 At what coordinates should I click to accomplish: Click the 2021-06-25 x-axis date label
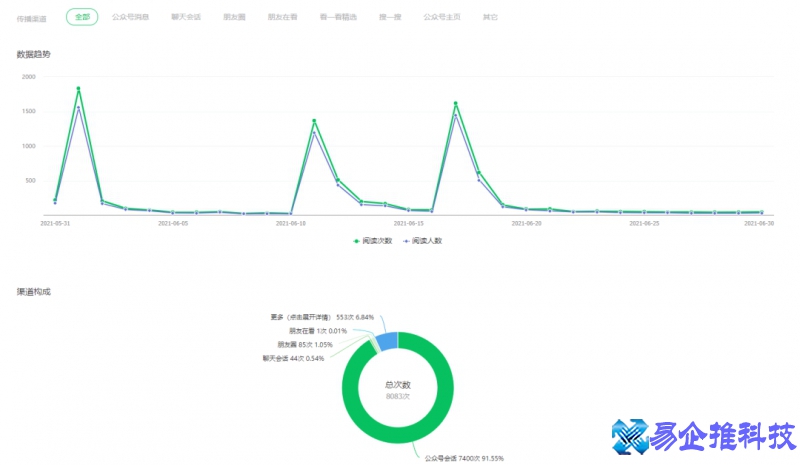[644, 224]
